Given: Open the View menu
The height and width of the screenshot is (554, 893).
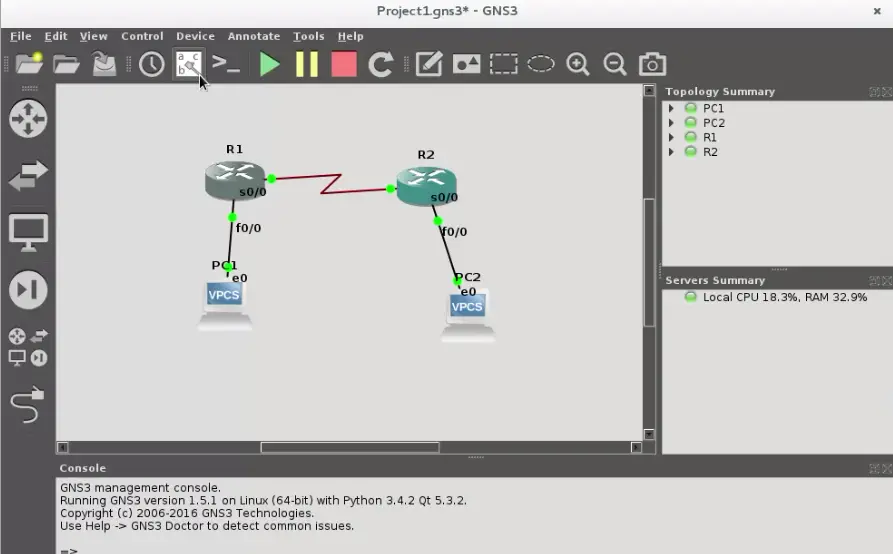Looking at the screenshot, I should click(93, 36).
